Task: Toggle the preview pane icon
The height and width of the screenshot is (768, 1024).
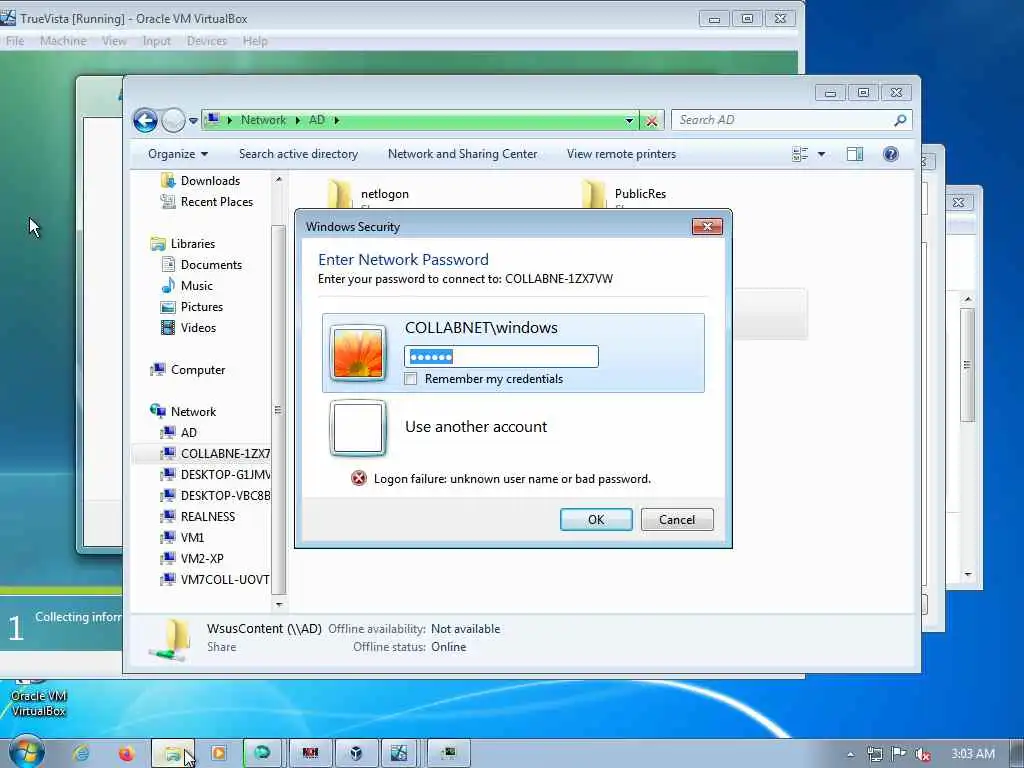Action: (x=855, y=154)
